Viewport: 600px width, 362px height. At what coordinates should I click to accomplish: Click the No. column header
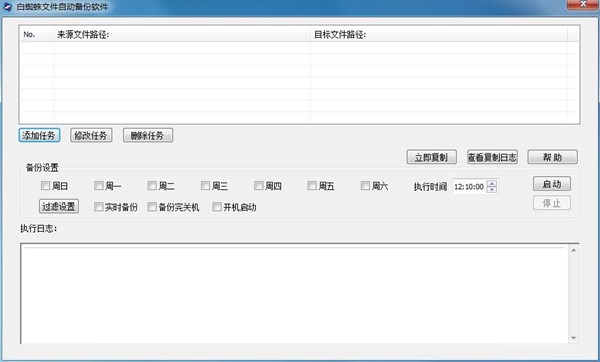37,34
